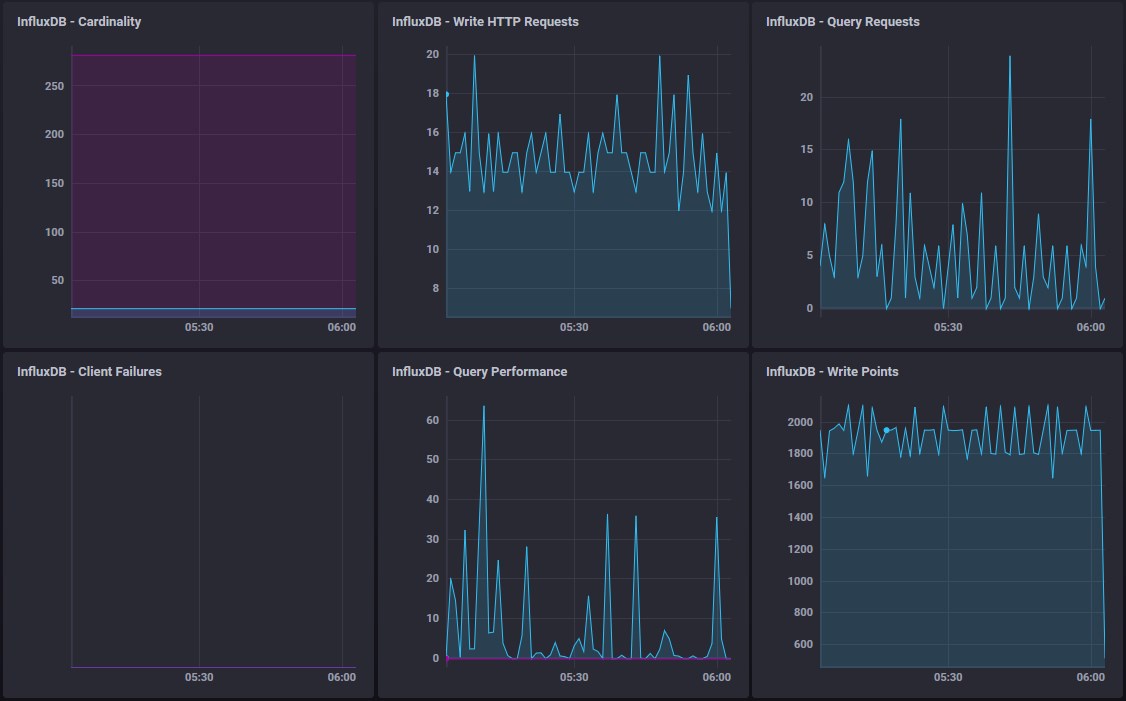The image size is (1126, 701).
Task: Click the InfluxDB - Query Requests panel title
Action: click(x=842, y=22)
